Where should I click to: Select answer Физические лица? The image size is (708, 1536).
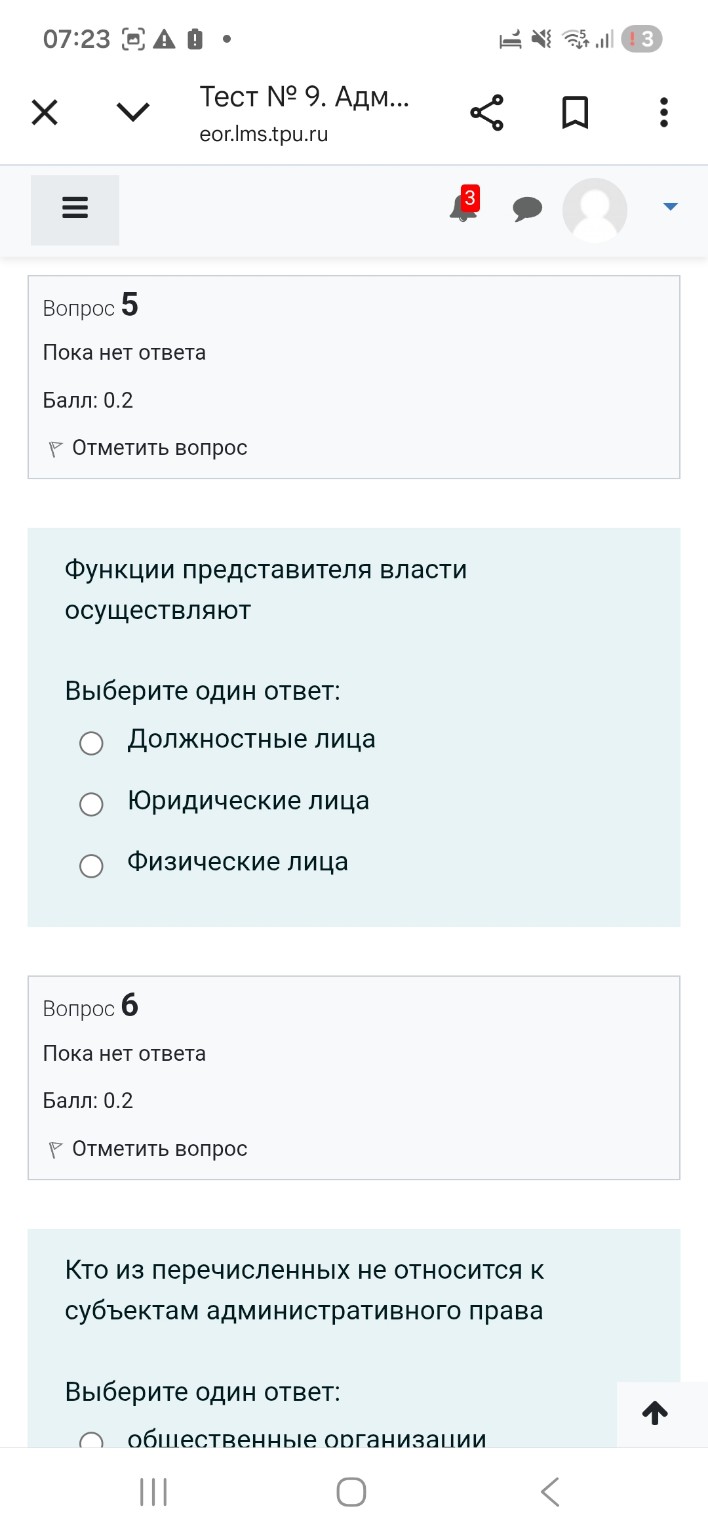tap(91, 866)
